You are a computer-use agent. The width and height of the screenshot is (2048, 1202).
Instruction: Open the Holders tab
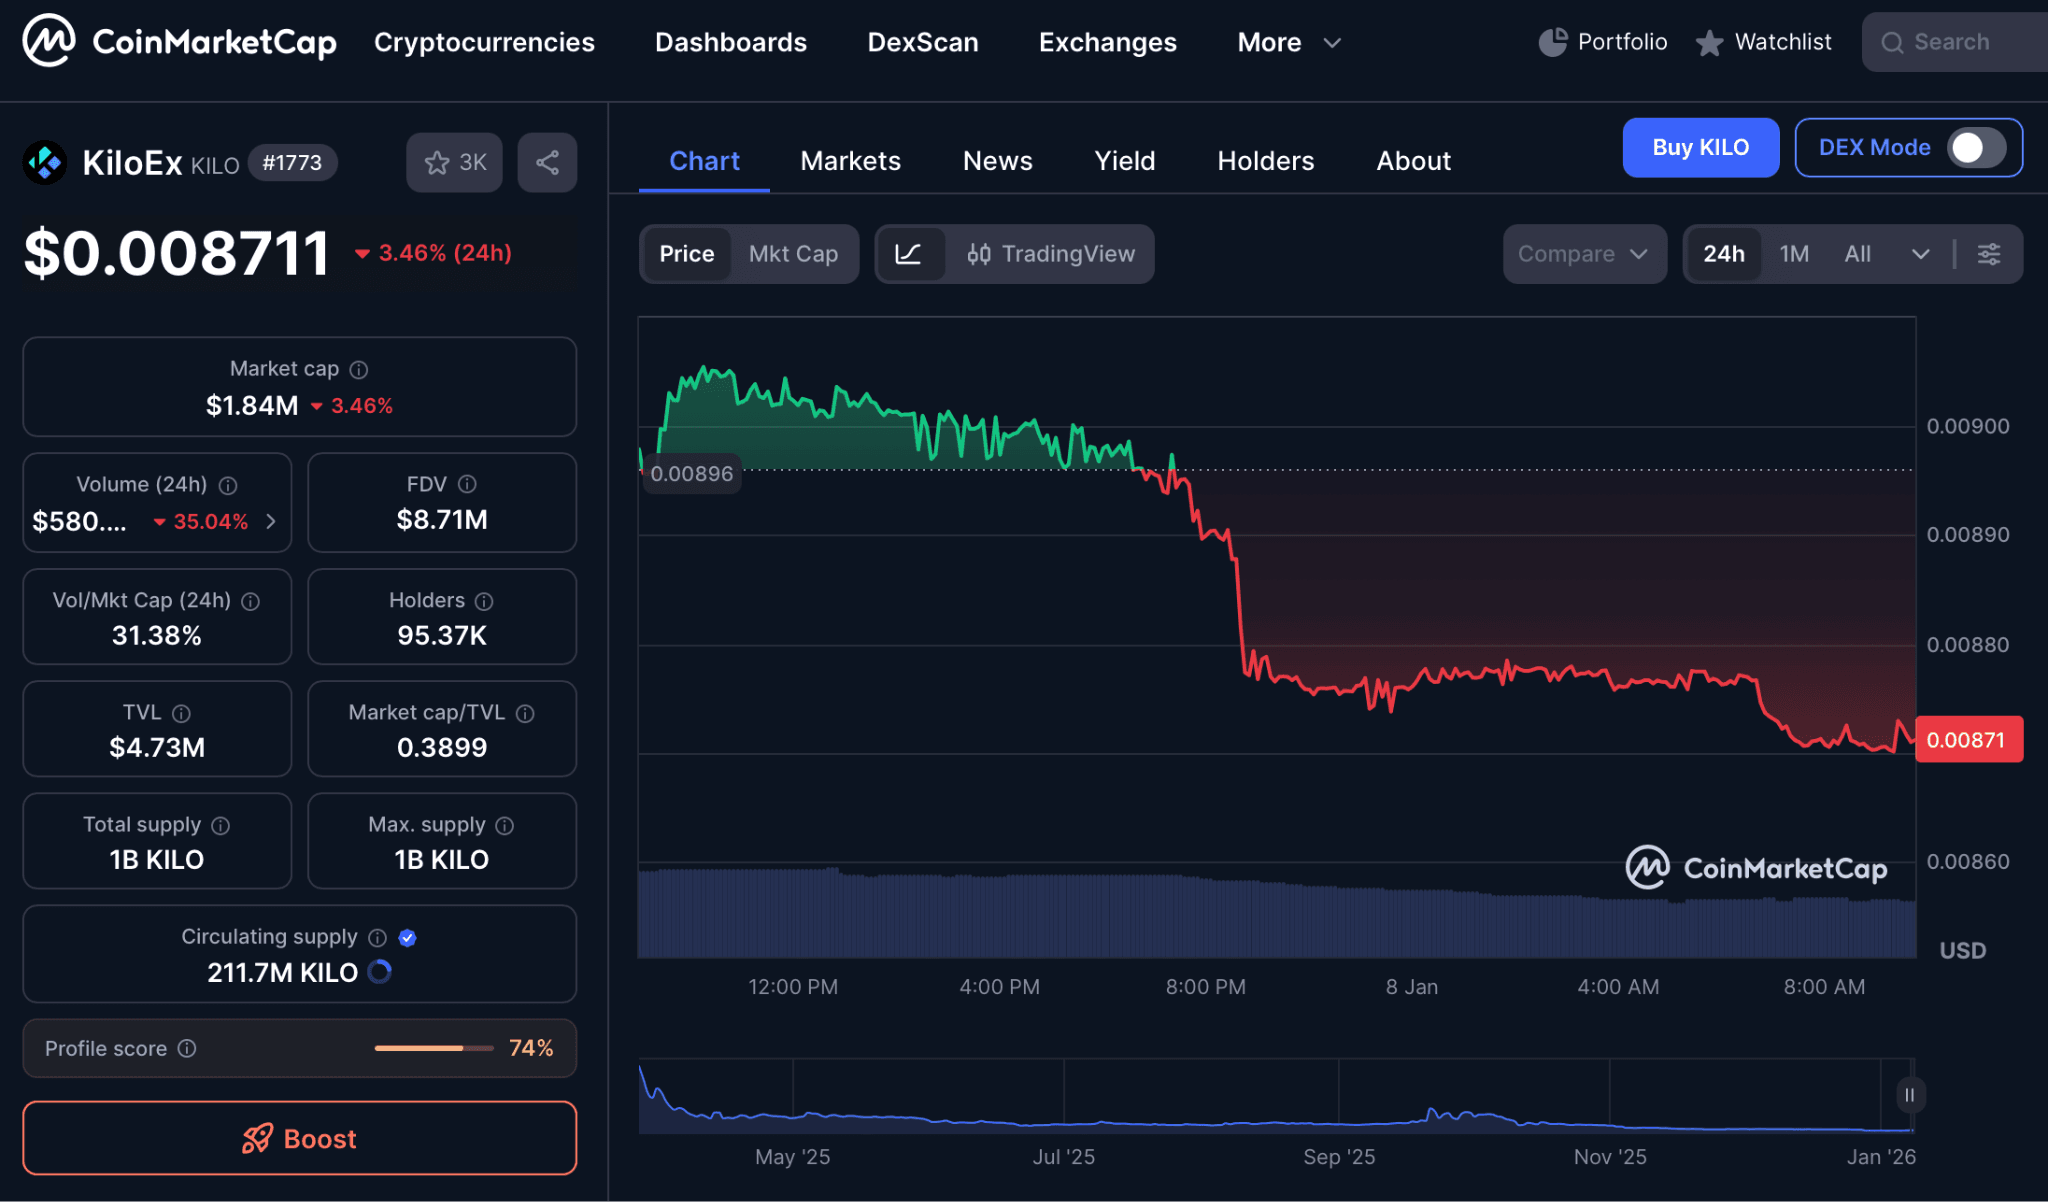point(1265,160)
